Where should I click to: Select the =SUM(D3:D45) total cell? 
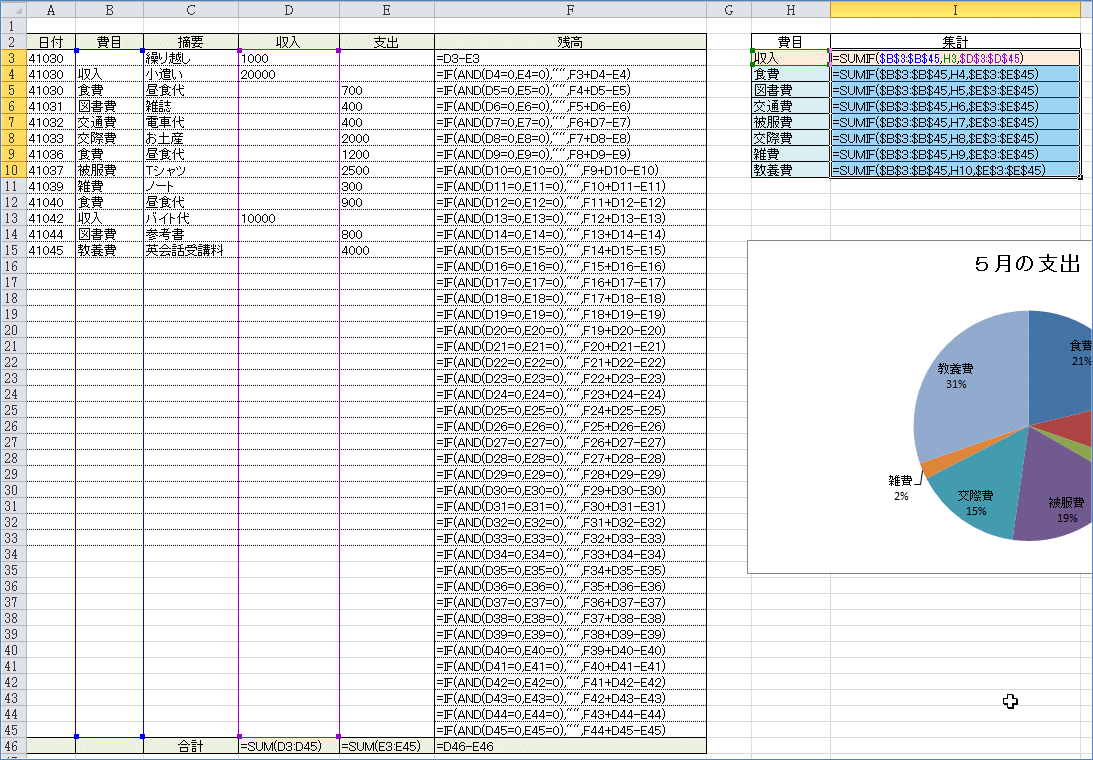click(288, 746)
